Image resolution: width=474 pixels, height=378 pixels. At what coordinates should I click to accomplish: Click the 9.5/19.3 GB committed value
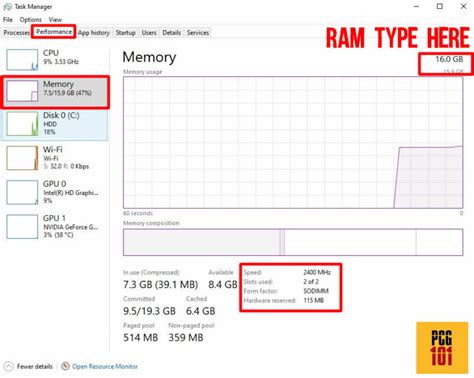149,311
